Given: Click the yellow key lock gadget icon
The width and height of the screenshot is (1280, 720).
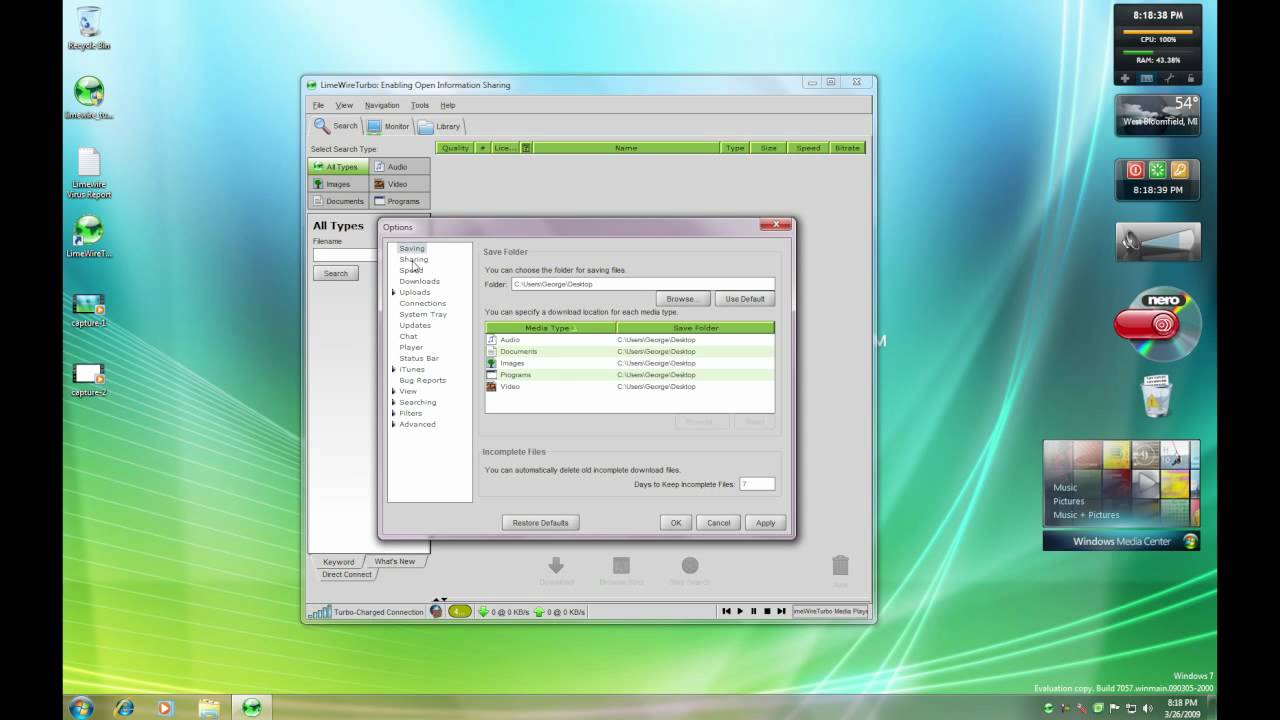Looking at the screenshot, I should pyautogui.click(x=1179, y=170).
